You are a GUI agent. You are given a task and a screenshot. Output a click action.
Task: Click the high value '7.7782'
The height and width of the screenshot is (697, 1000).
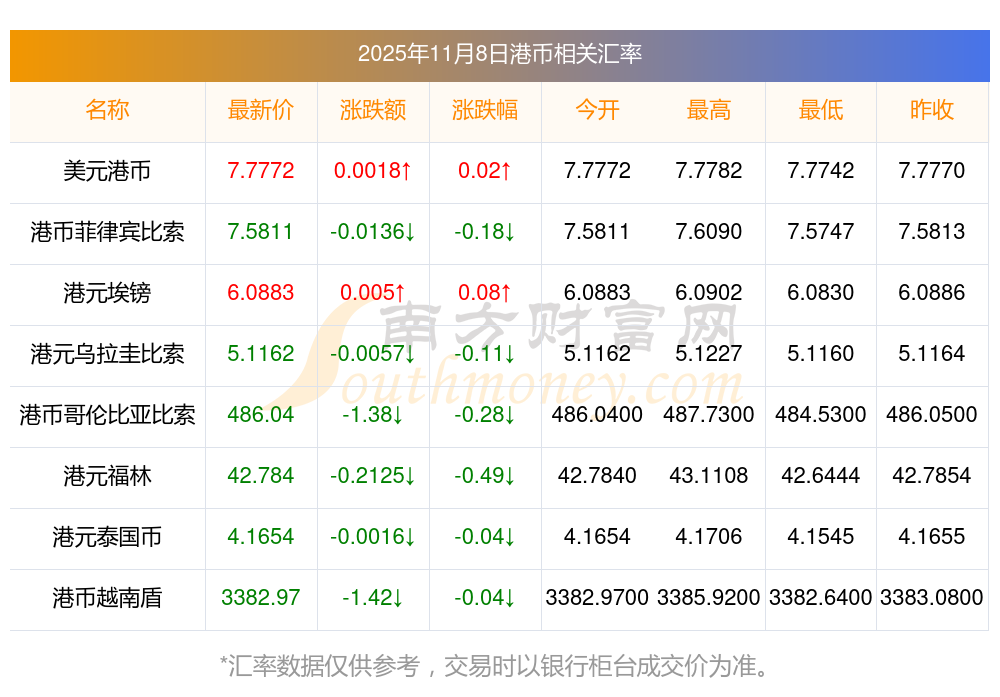click(x=709, y=171)
